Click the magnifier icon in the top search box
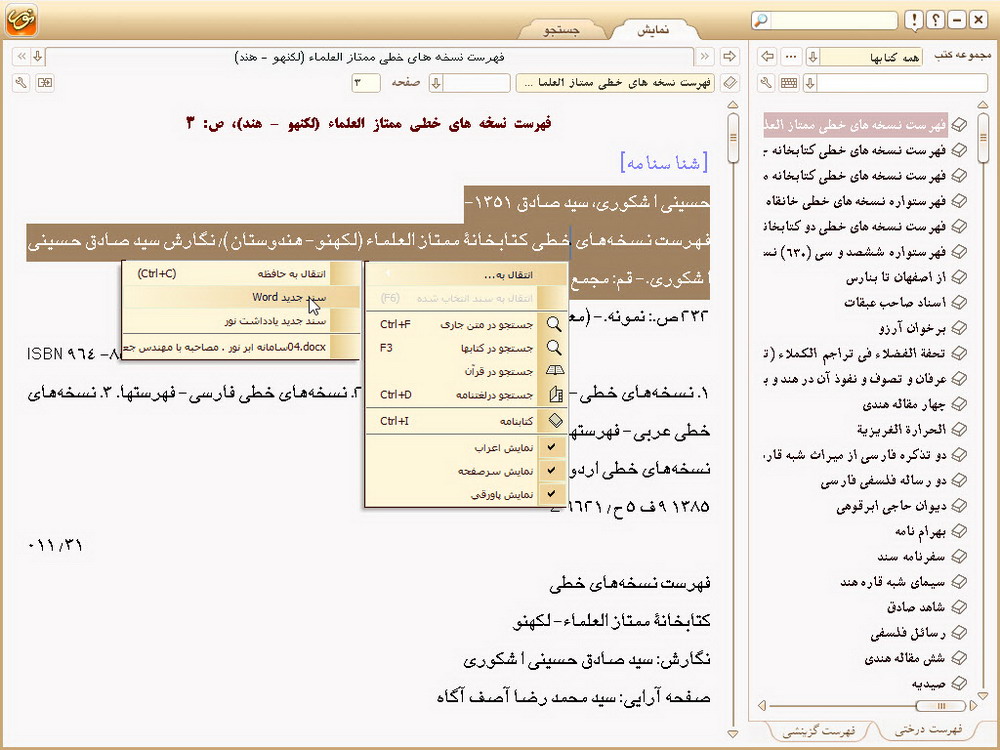1000x750 pixels. (x=761, y=20)
